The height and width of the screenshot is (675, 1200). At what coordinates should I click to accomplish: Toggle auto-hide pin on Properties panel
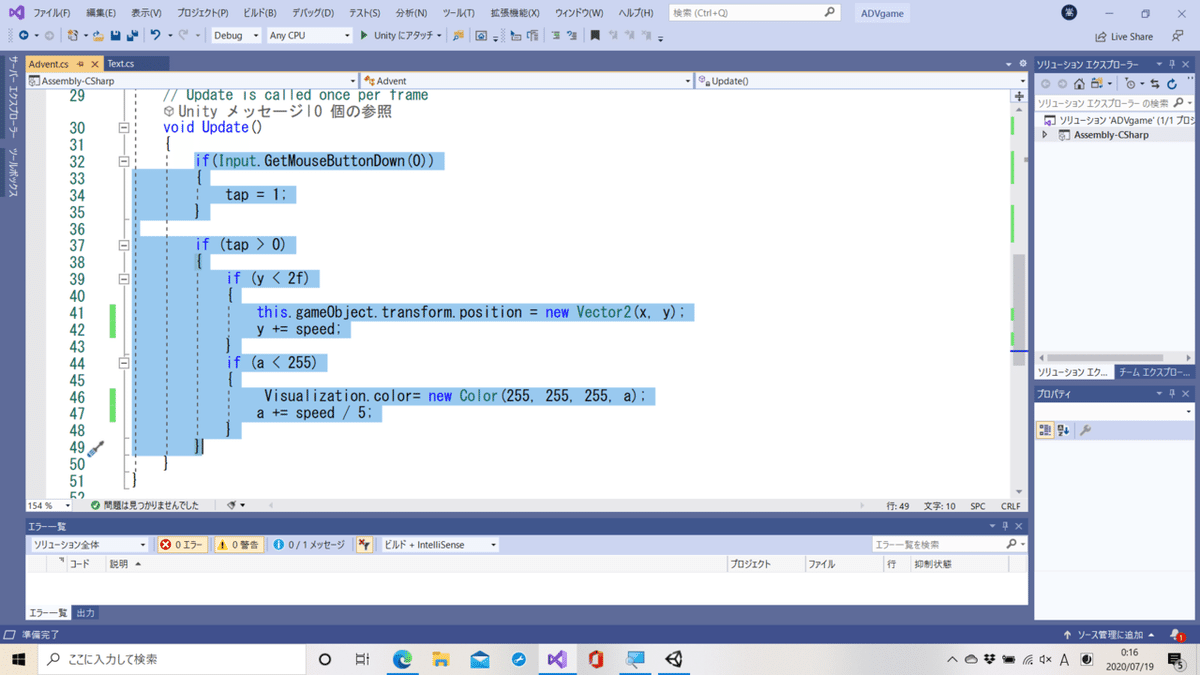pos(1173,394)
